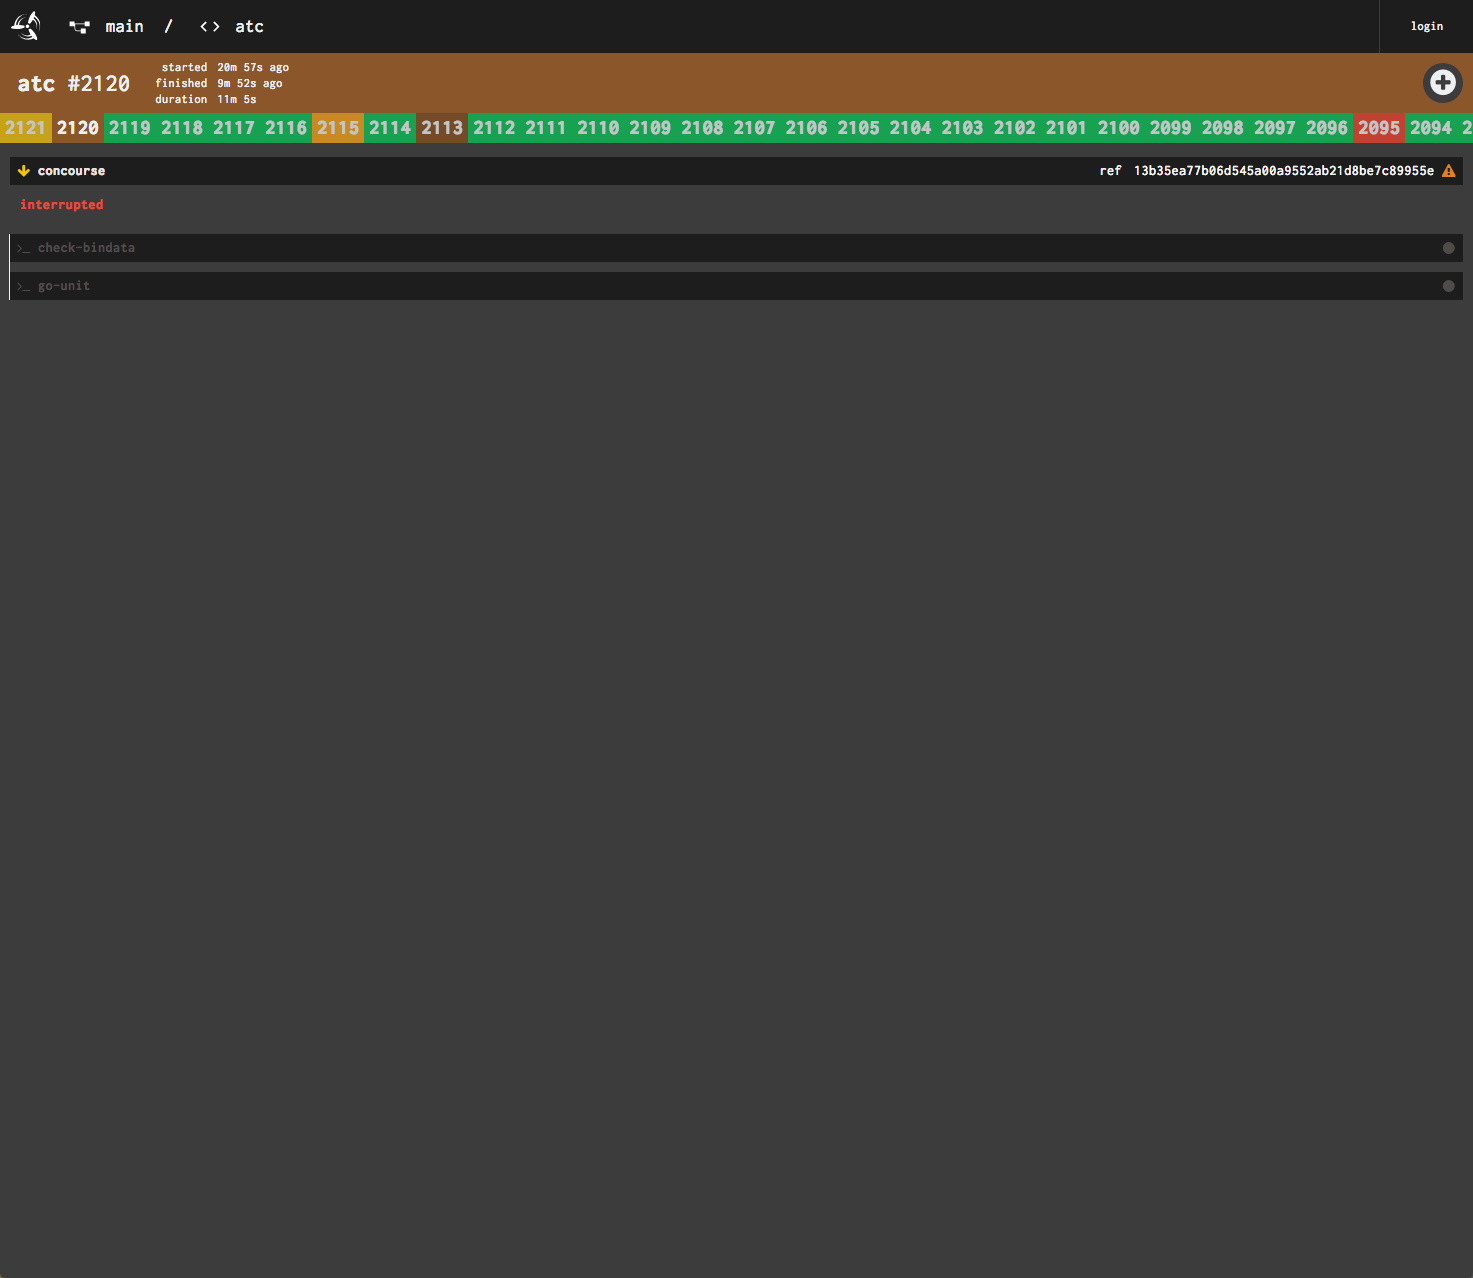Click the yellow down-arrow concourse get icon
This screenshot has height=1278, width=1473.
[x=24, y=171]
